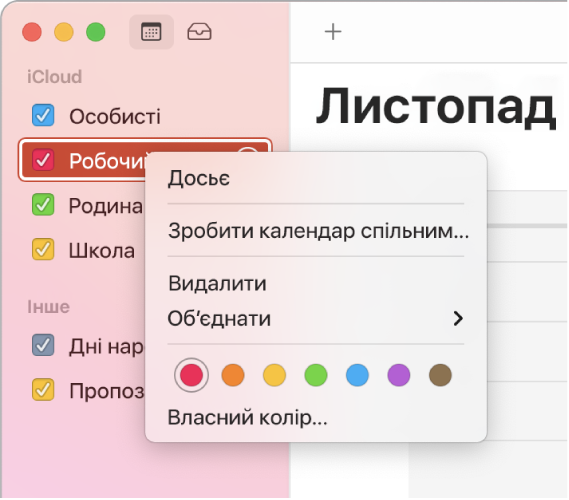Select the green color swatch
569x500 pixels.
316,375
